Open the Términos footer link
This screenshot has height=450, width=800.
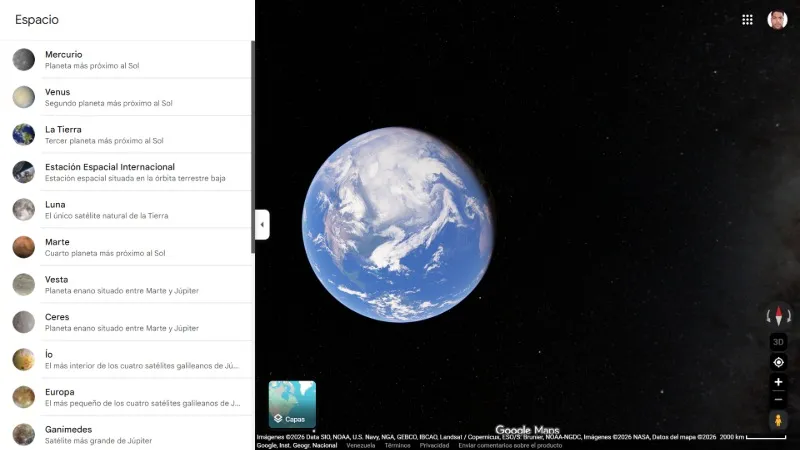(x=397, y=445)
